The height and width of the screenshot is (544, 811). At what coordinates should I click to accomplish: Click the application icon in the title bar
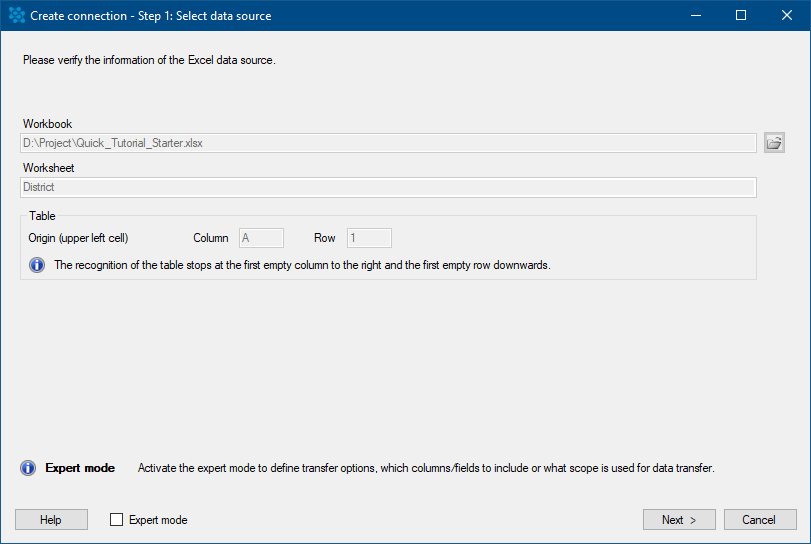(x=17, y=15)
